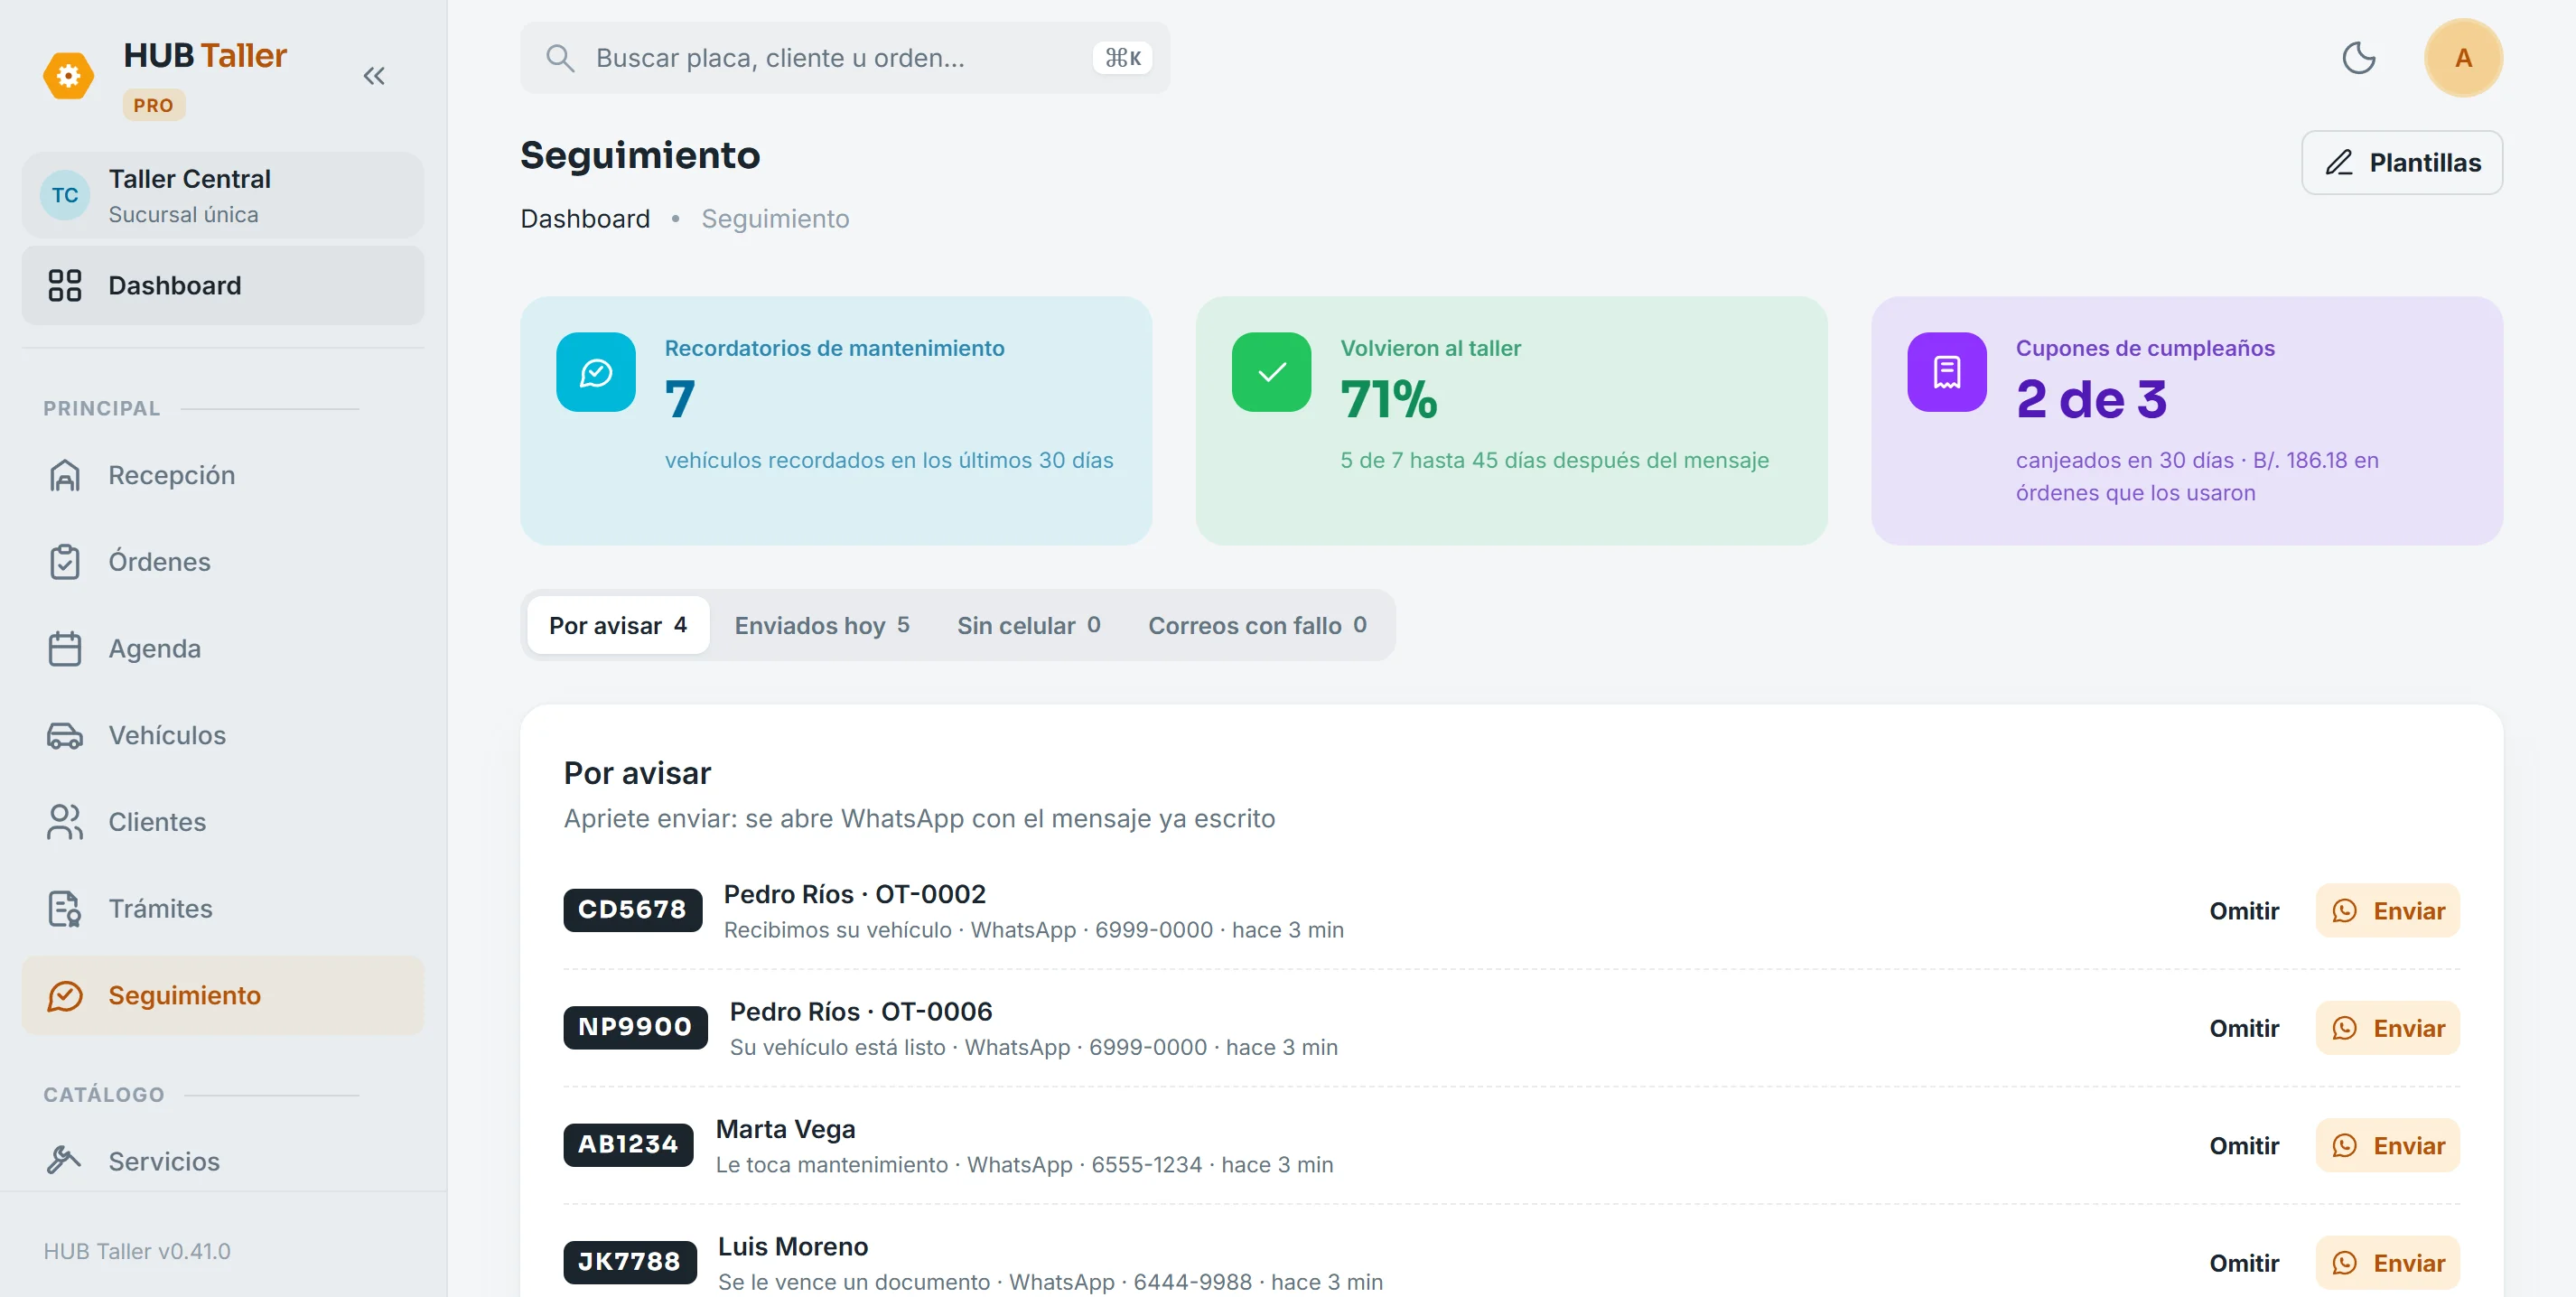Send WhatsApp for Pedro Ríos OT-0002
The height and width of the screenshot is (1297, 2576).
tap(2387, 910)
